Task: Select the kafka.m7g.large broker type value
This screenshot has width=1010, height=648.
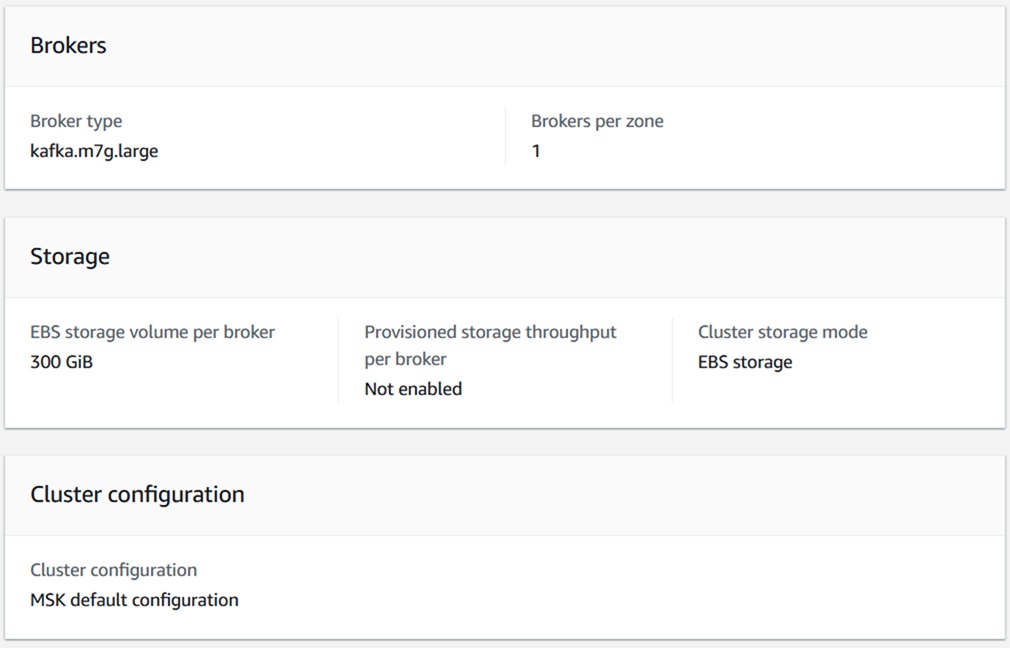Action: coord(94,151)
